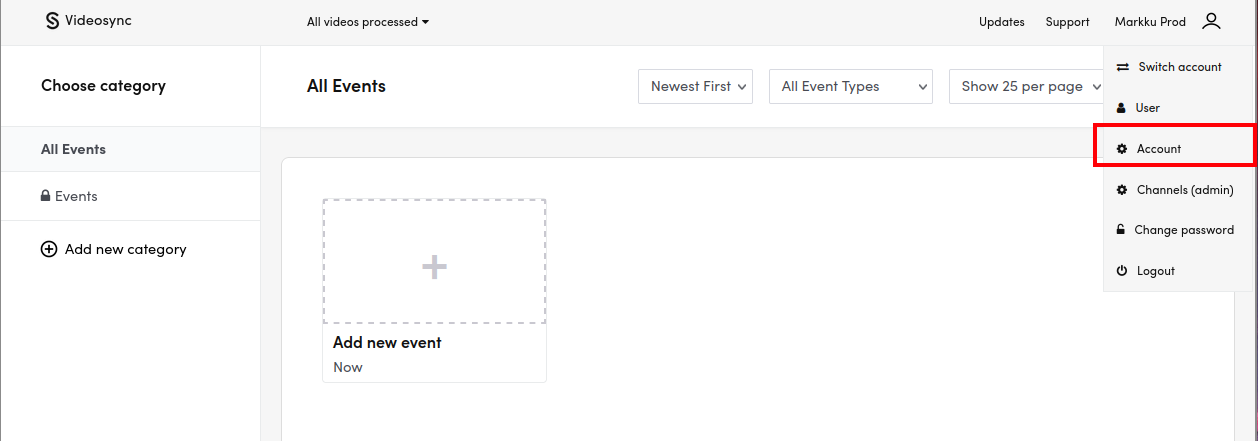Open the Show 25 per page dropdown
This screenshot has width=1258, height=441.
tap(1025, 87)
